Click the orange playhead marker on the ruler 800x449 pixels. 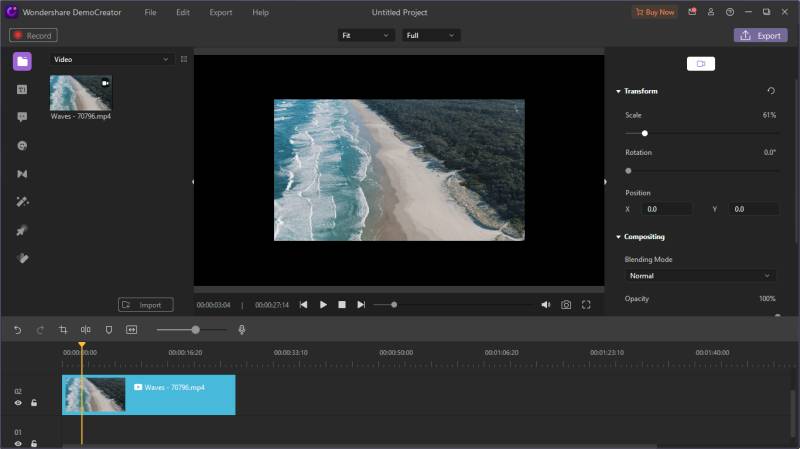(82, 346)
